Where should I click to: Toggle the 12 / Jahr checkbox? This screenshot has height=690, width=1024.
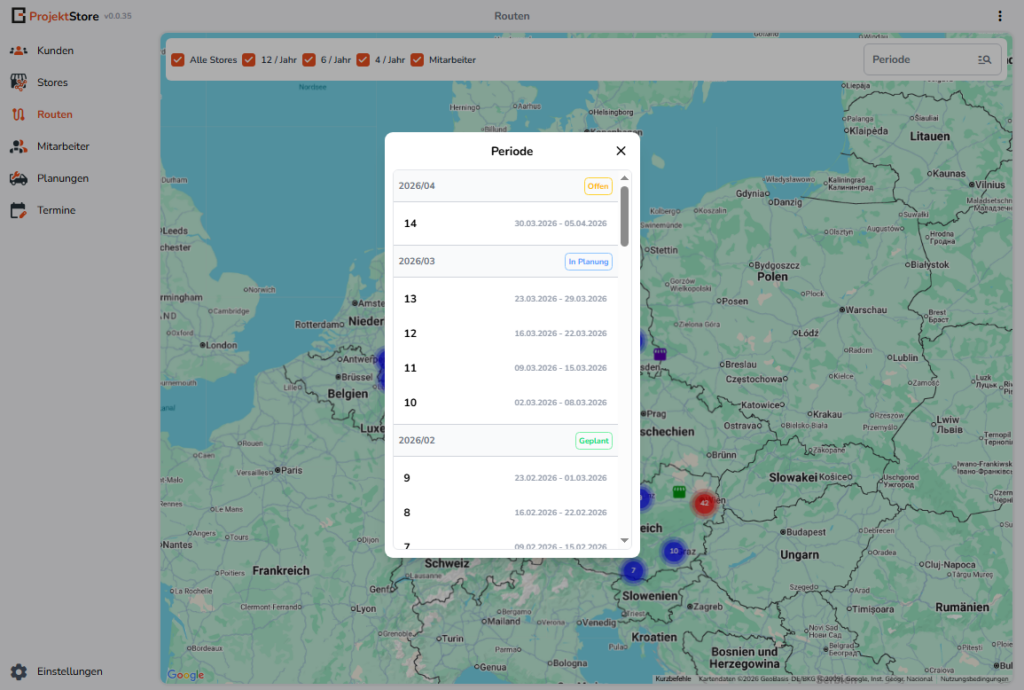pos(248,60)
